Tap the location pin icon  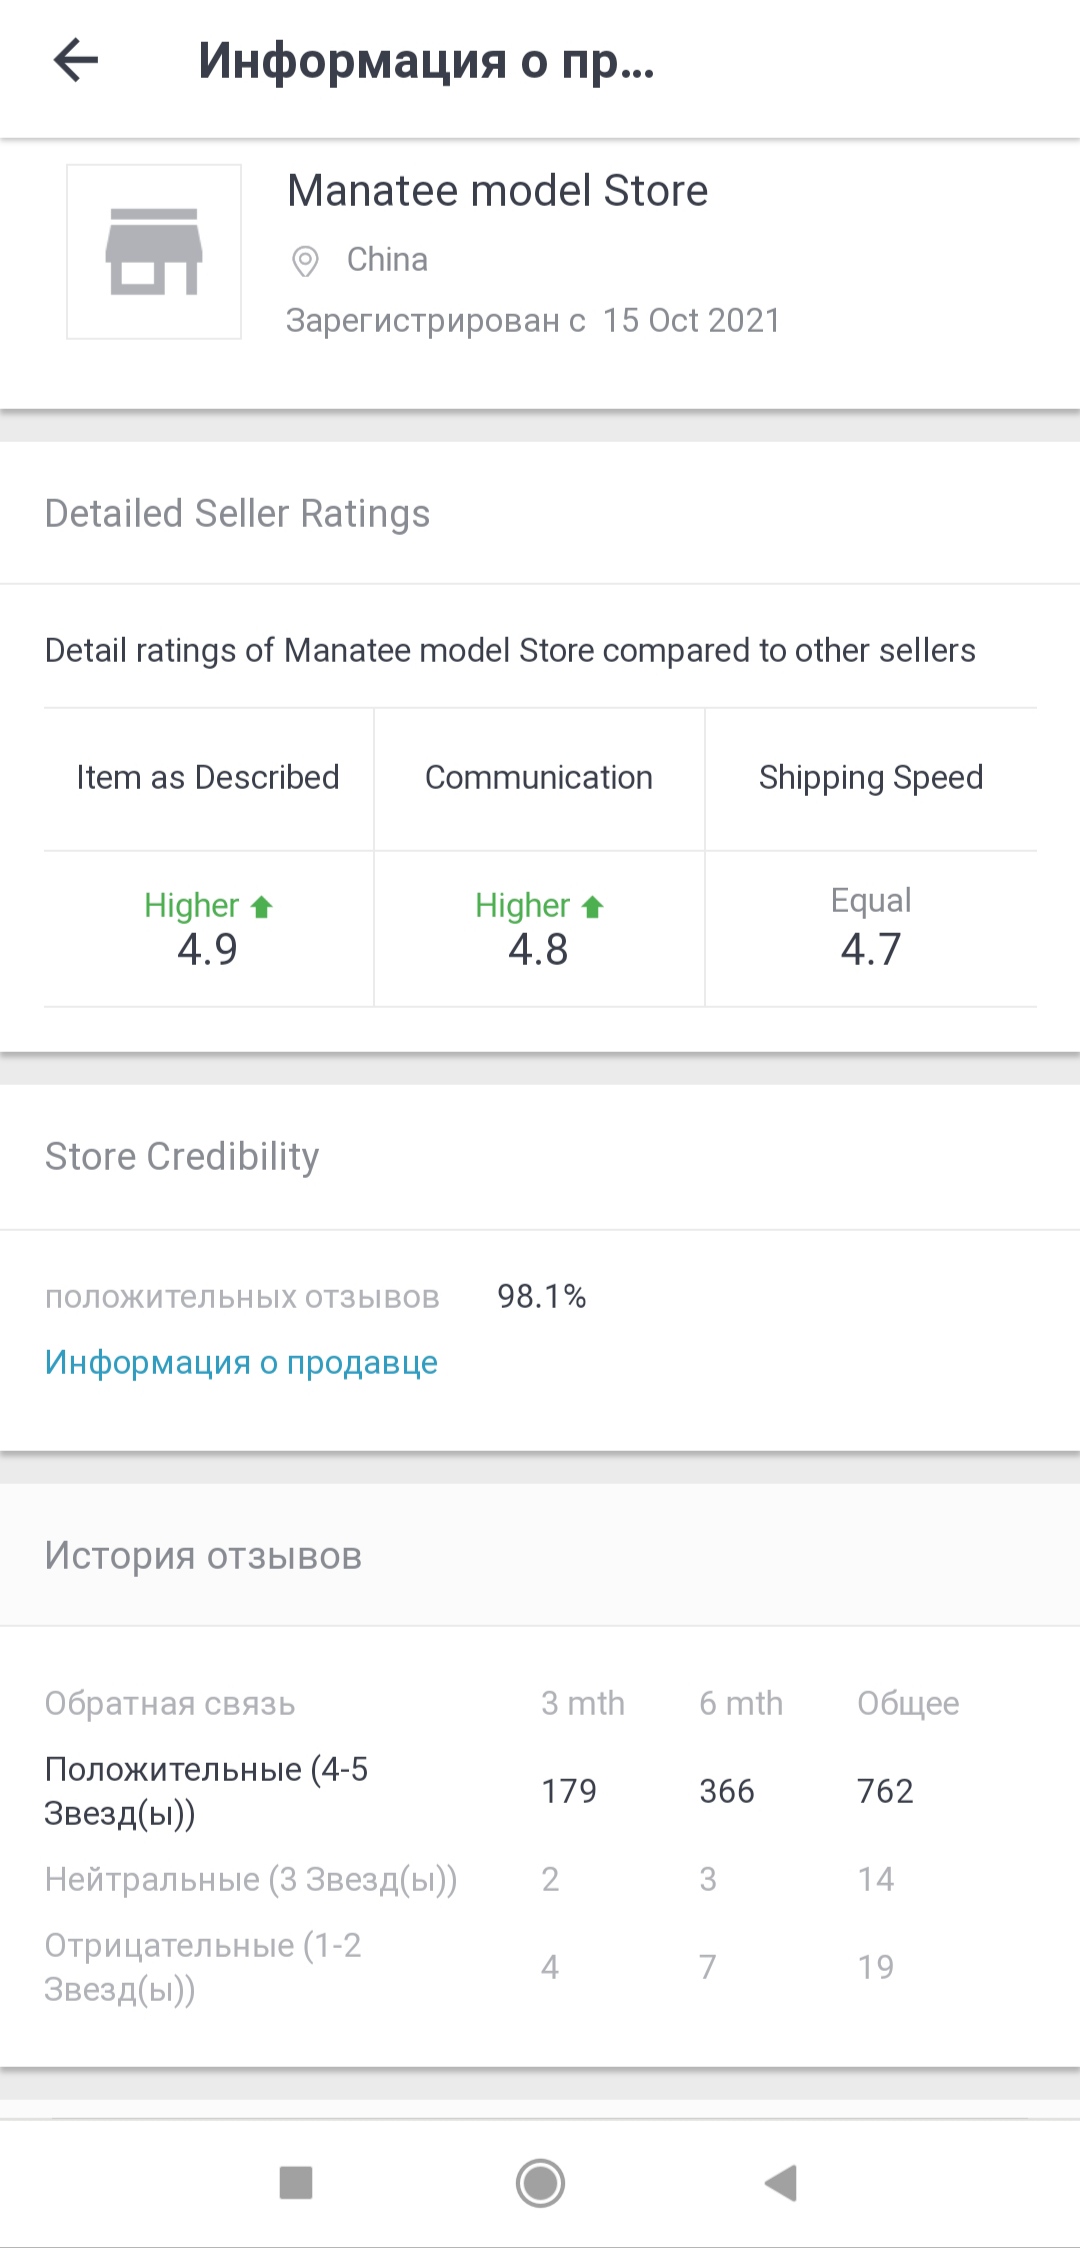click(x=305, y=261)
